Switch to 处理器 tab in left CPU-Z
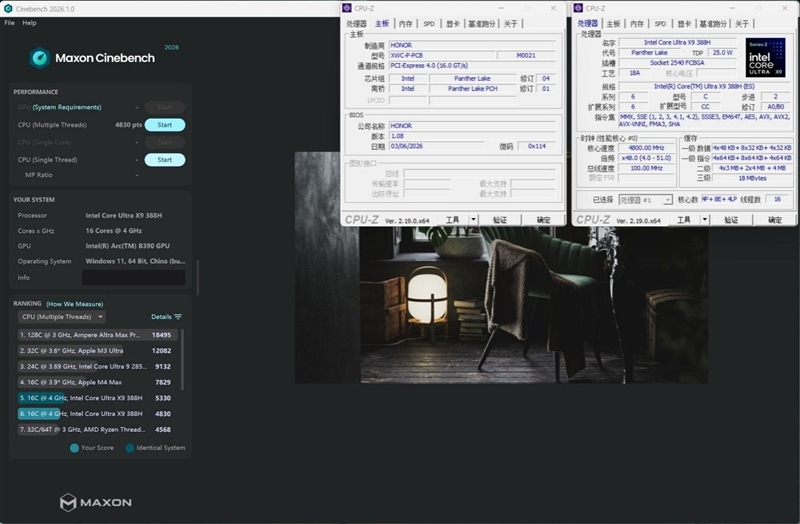 tap(356, 24)
